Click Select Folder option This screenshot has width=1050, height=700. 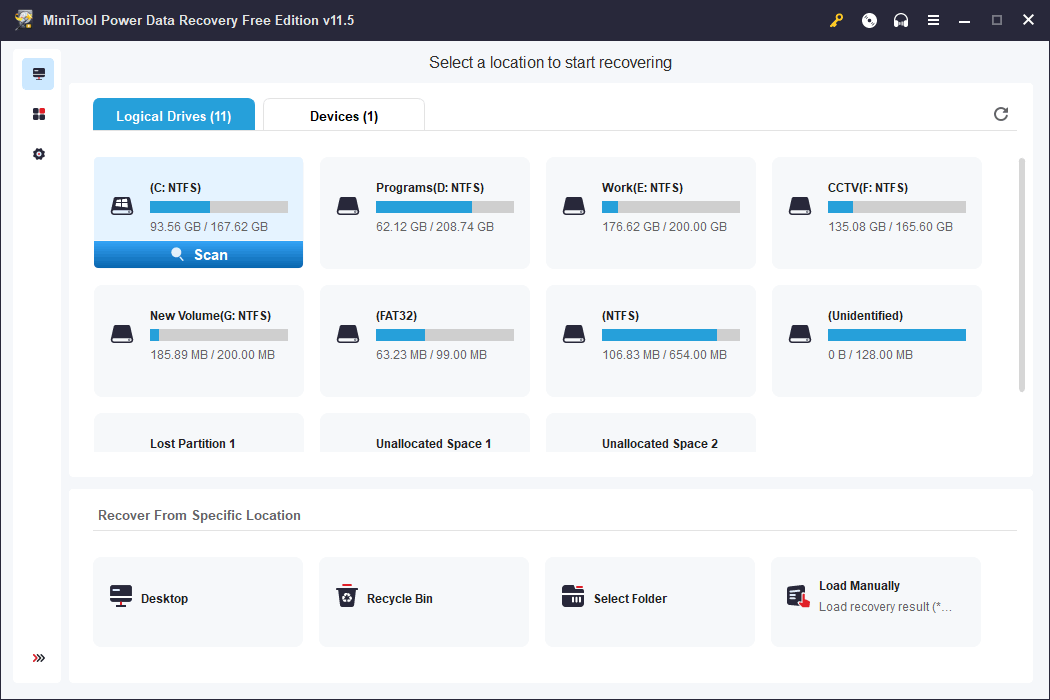[650, 599]
